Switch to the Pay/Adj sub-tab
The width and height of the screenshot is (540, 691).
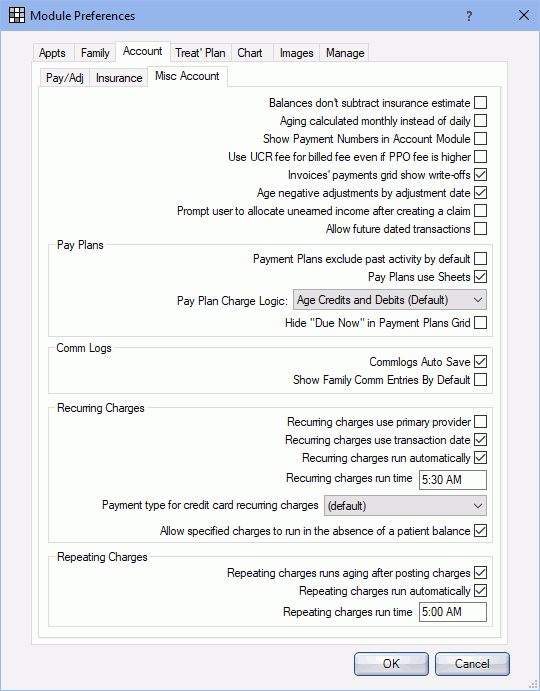point(64,78)
